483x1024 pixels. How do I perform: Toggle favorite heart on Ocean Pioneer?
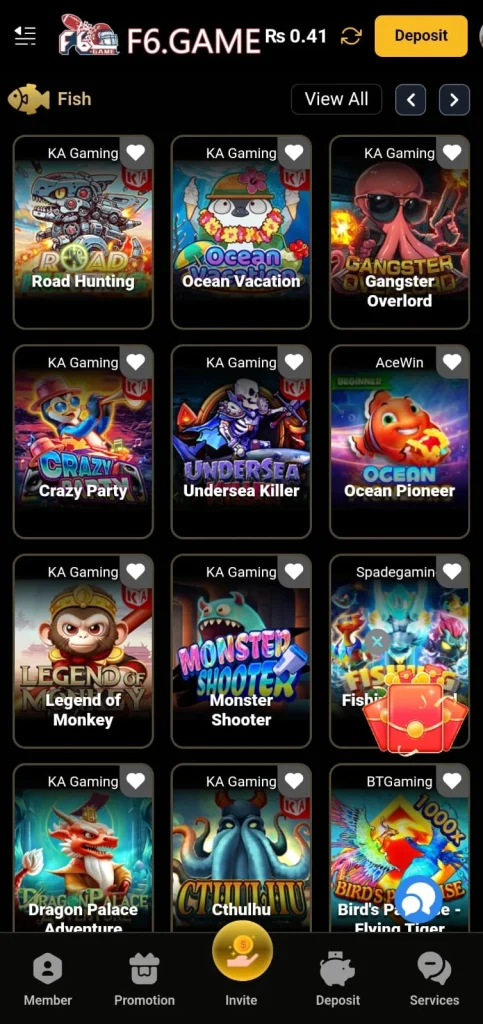point(452,362)
